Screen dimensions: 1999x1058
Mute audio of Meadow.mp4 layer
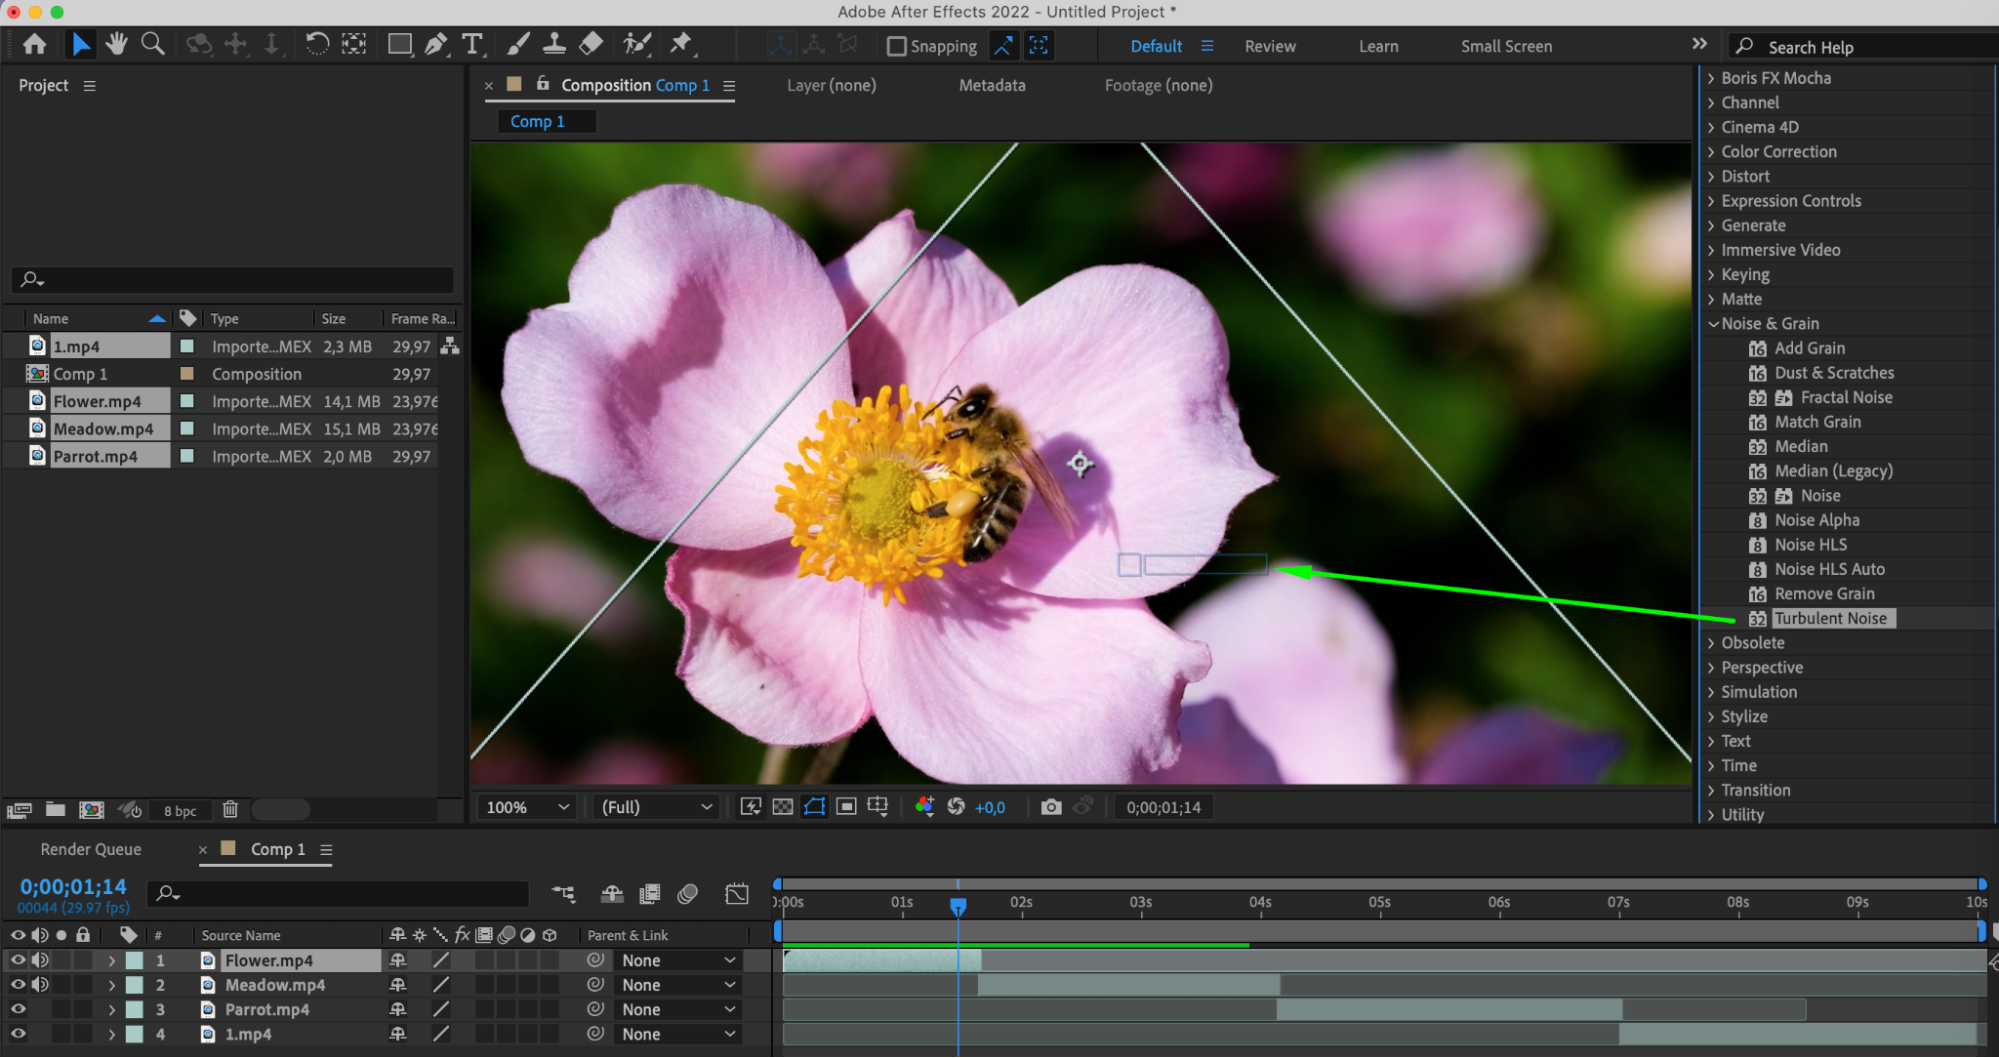40,985
